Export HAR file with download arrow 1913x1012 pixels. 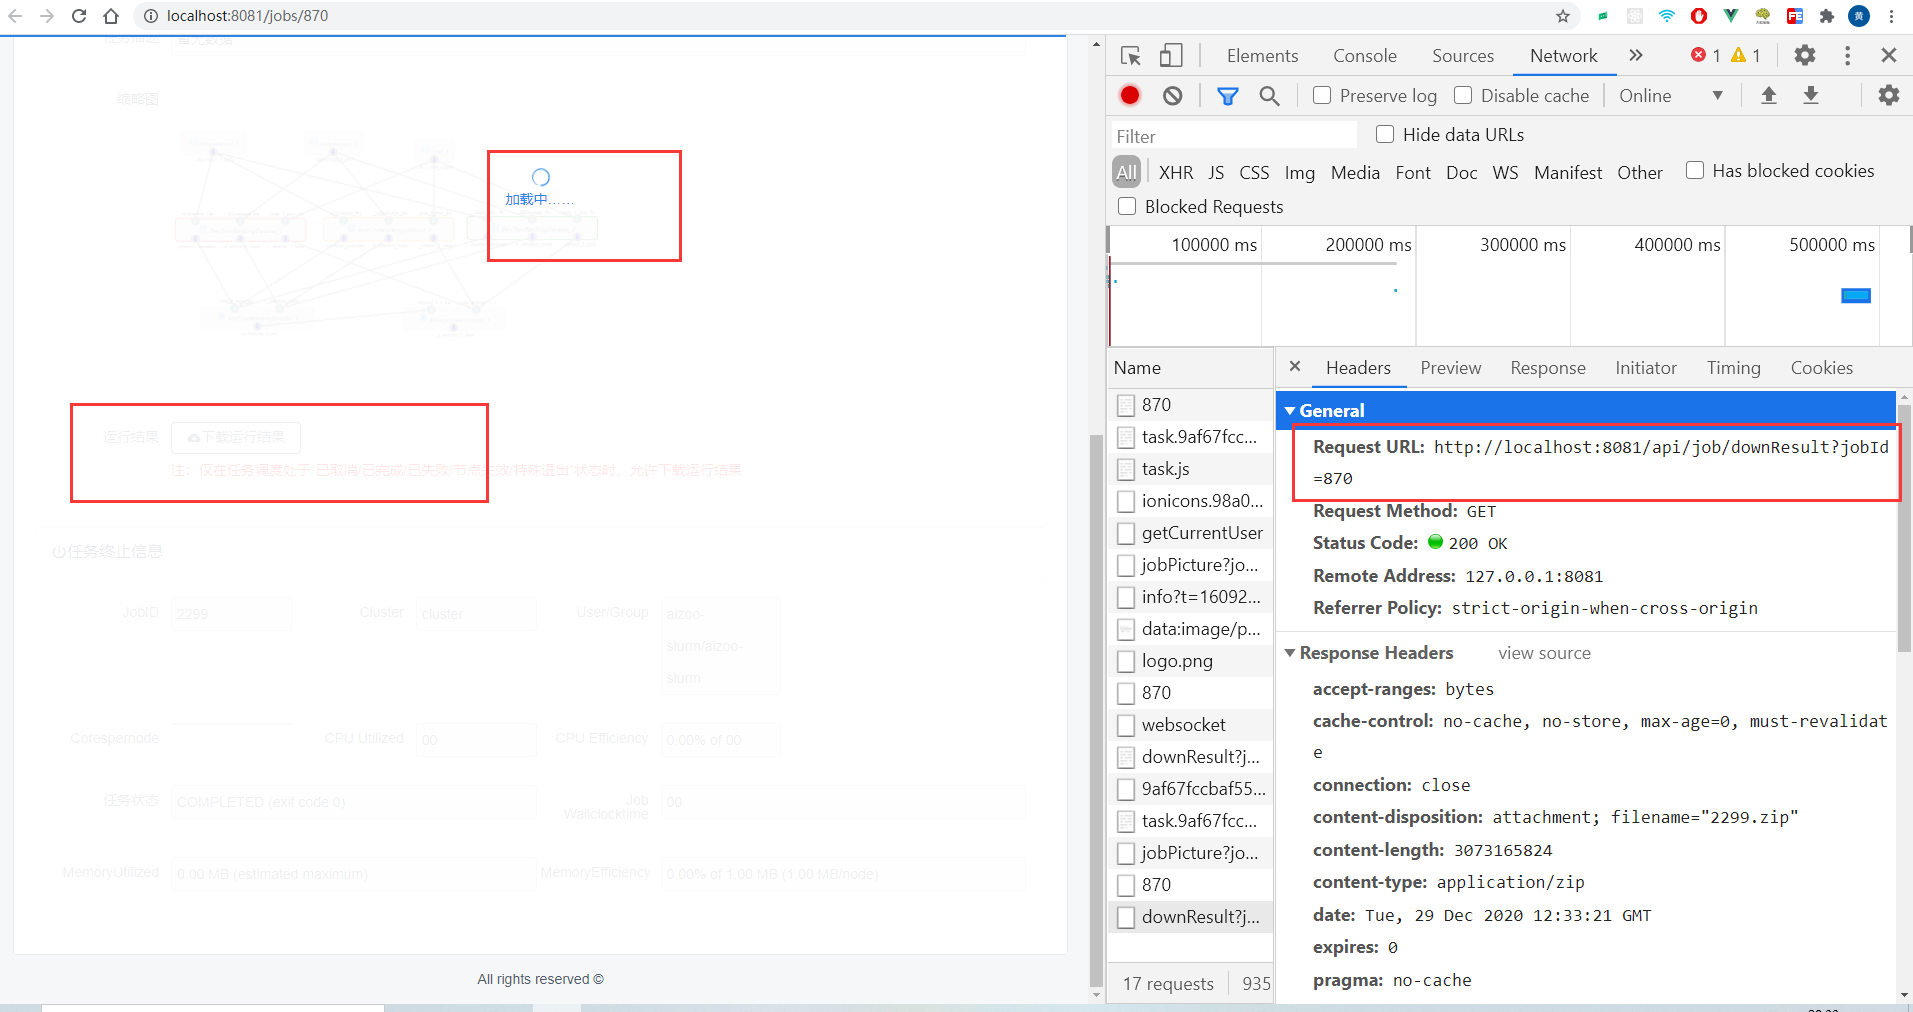pos(1810,95)
